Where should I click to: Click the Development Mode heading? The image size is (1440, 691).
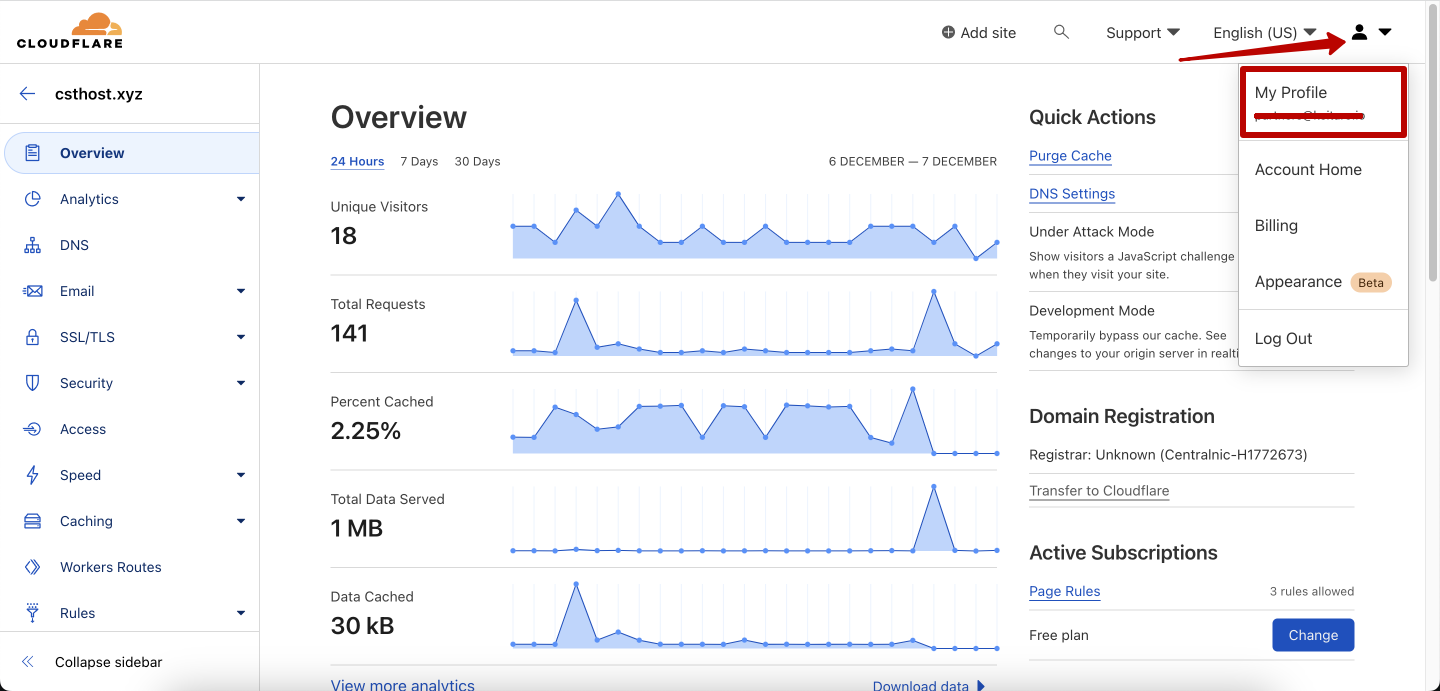pyautogui.click(x=1092, y=311)
